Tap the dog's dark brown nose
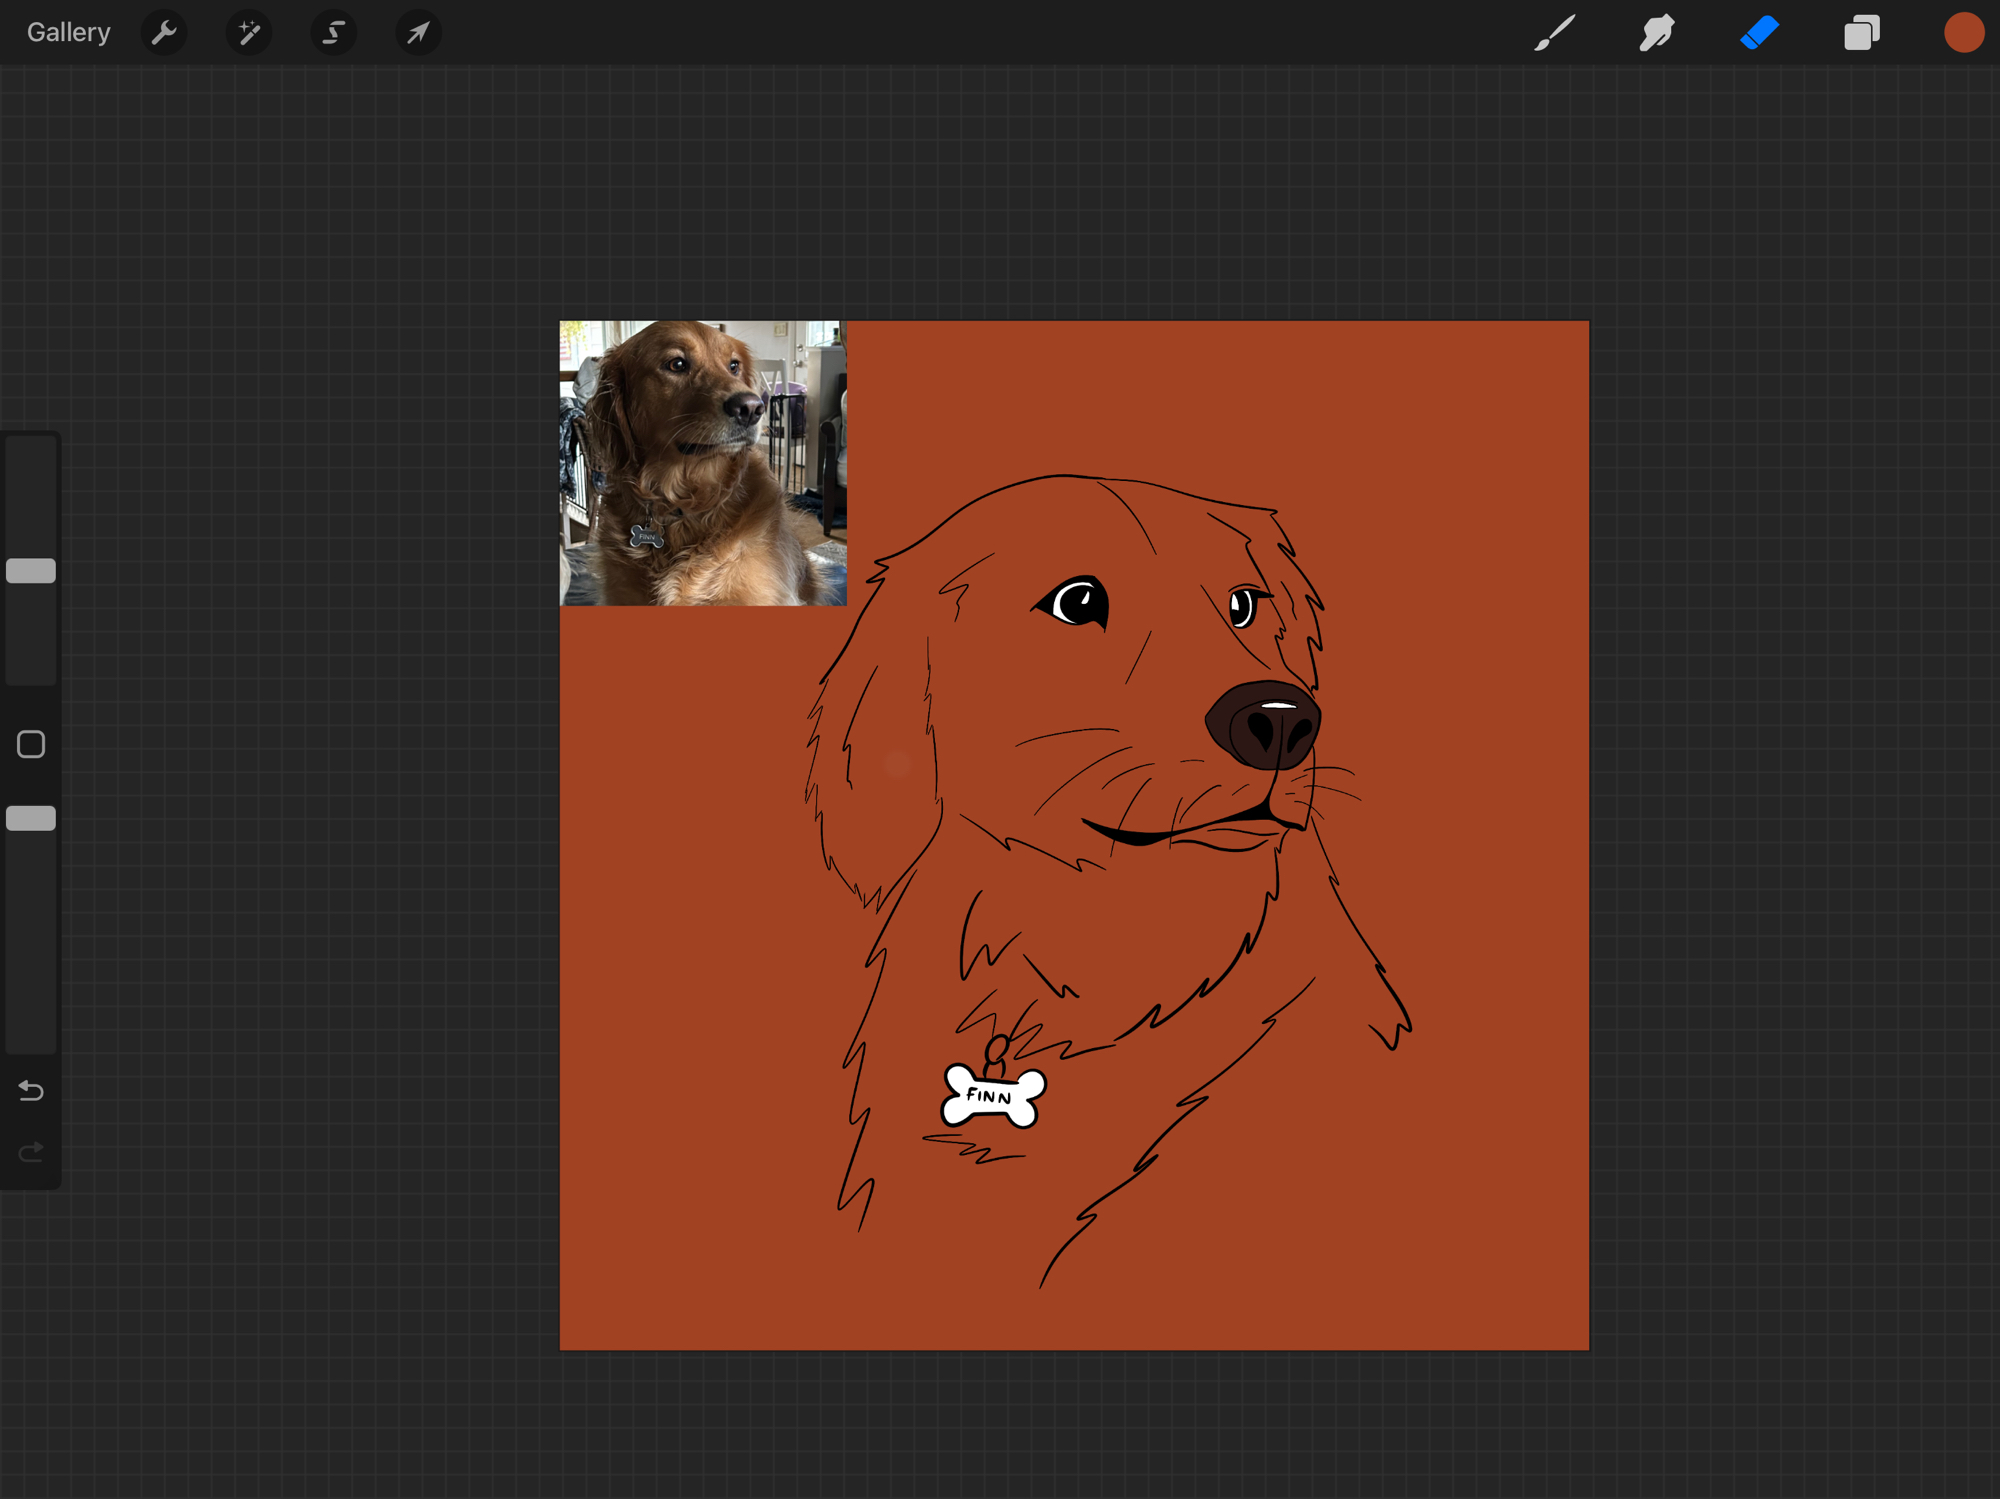 click(x=1263, y=725)
